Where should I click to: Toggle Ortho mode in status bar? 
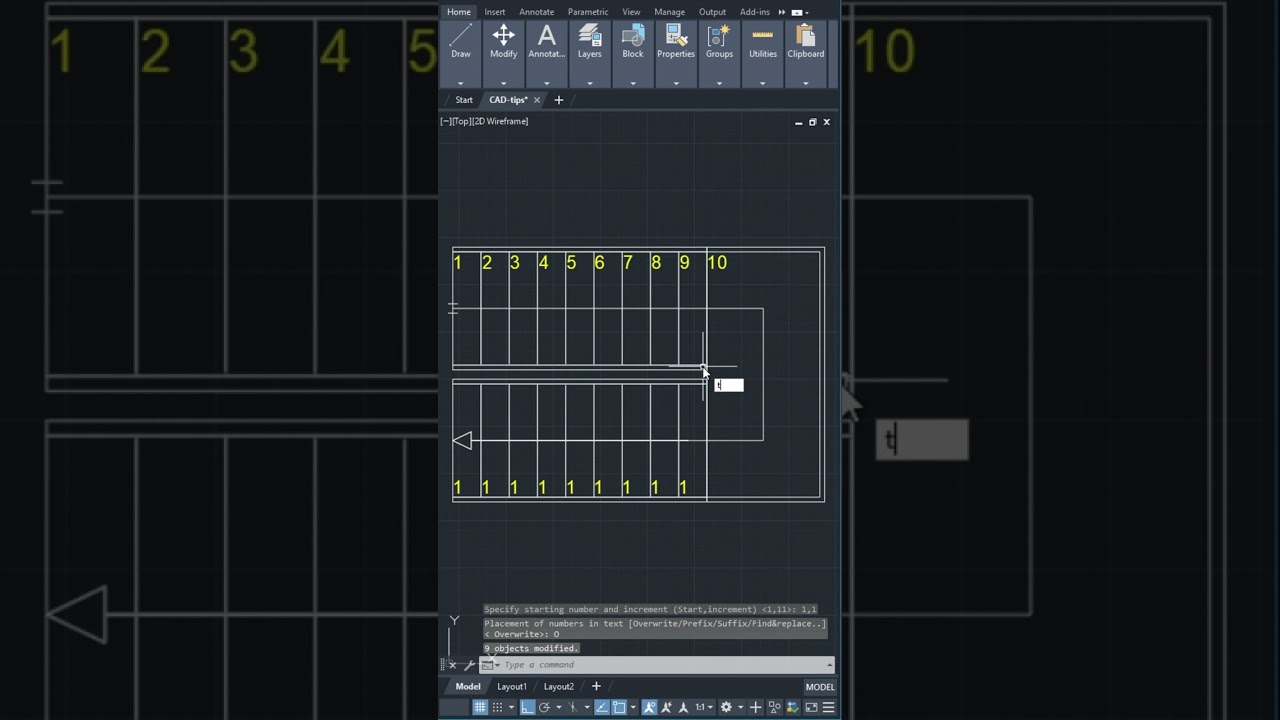[527, 707]
